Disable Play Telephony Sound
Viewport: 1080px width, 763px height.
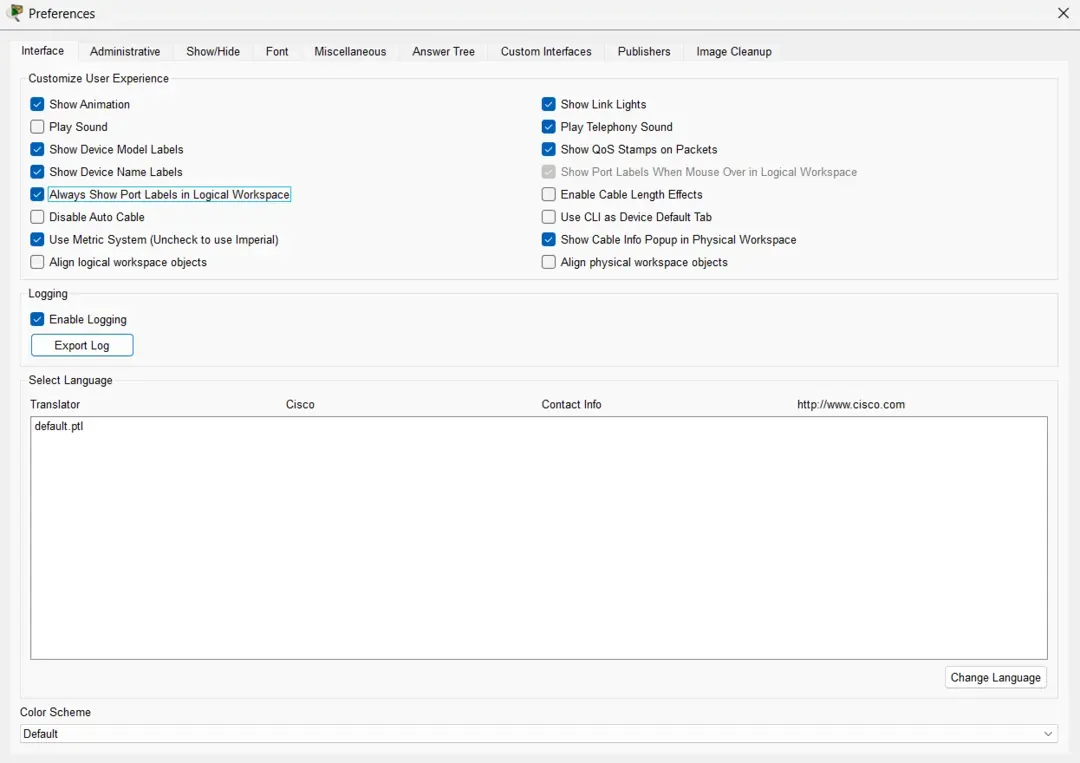pyautogui.click(x=548, y=127)
